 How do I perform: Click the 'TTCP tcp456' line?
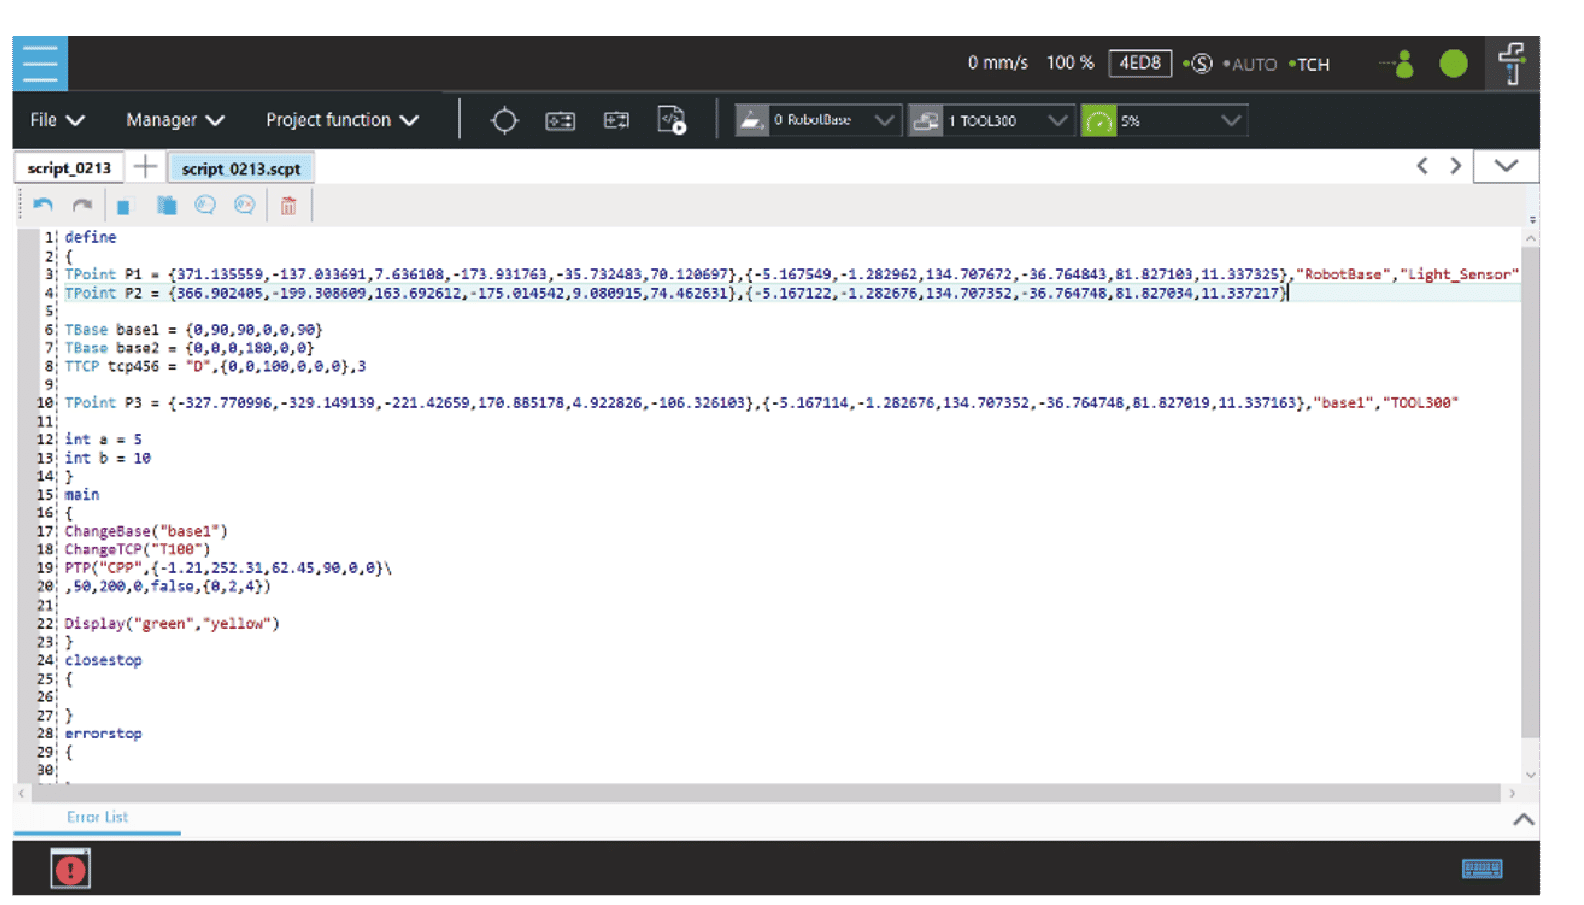pos(215,366)
